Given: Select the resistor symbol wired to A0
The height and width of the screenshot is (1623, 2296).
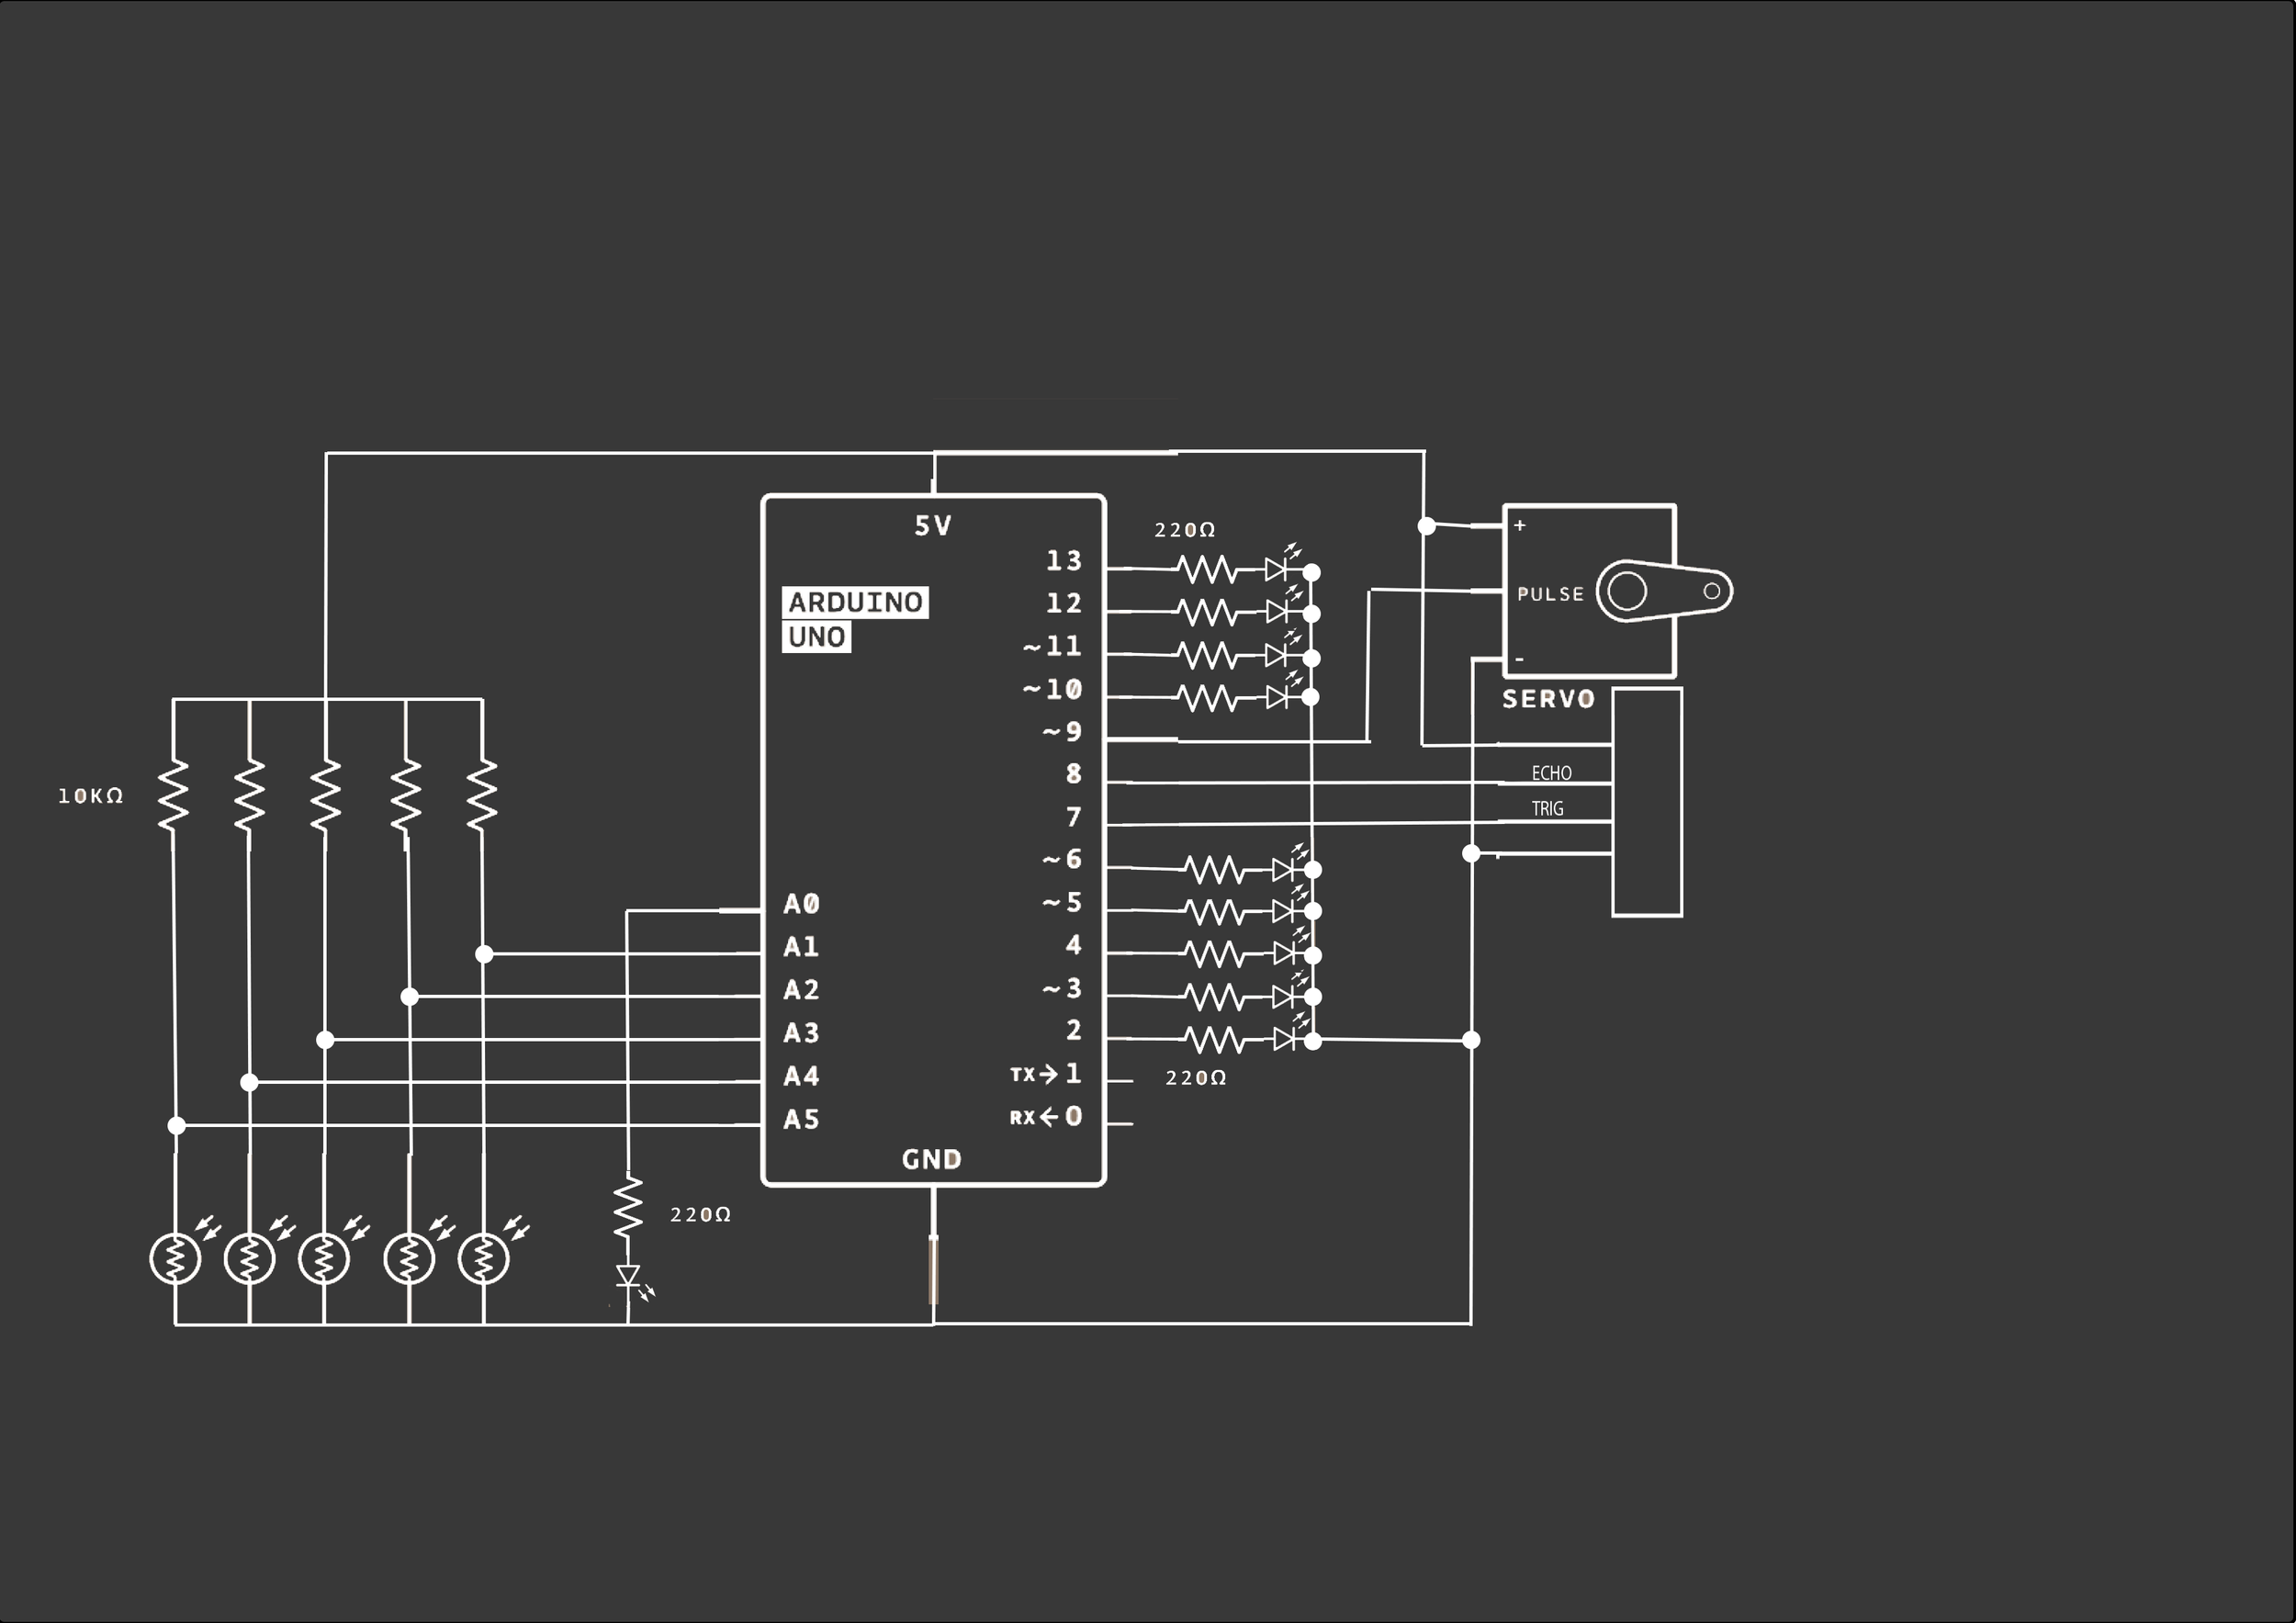Looking at the screenshot, I should [x=628, y=1207].
